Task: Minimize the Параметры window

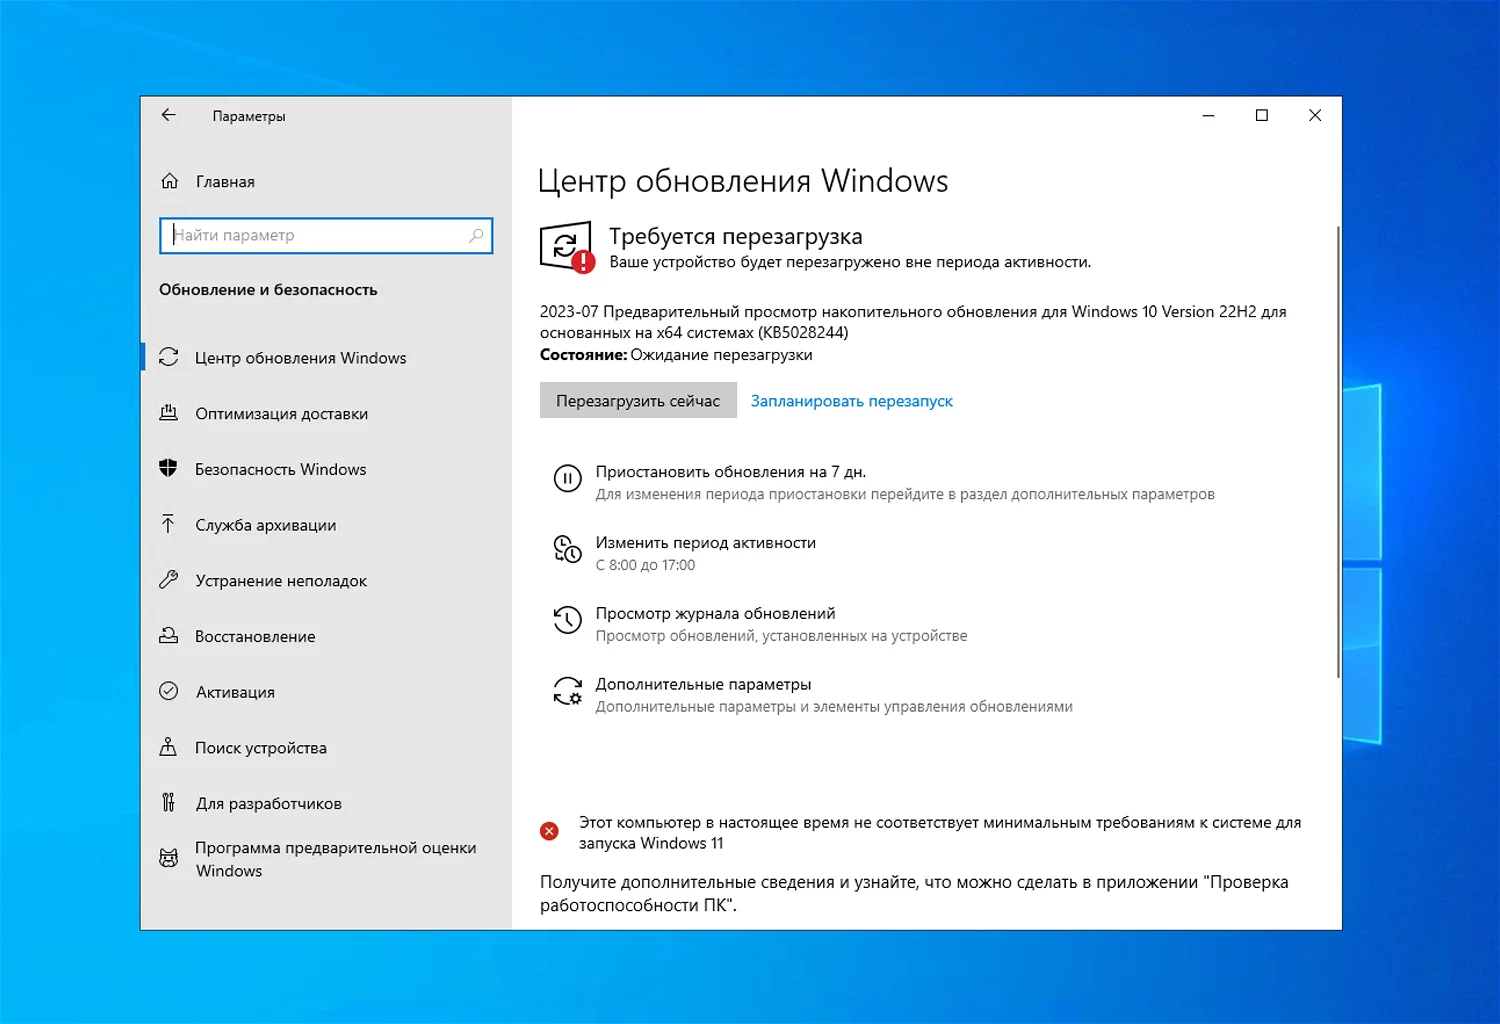Action: click(x=1208, y=115)
